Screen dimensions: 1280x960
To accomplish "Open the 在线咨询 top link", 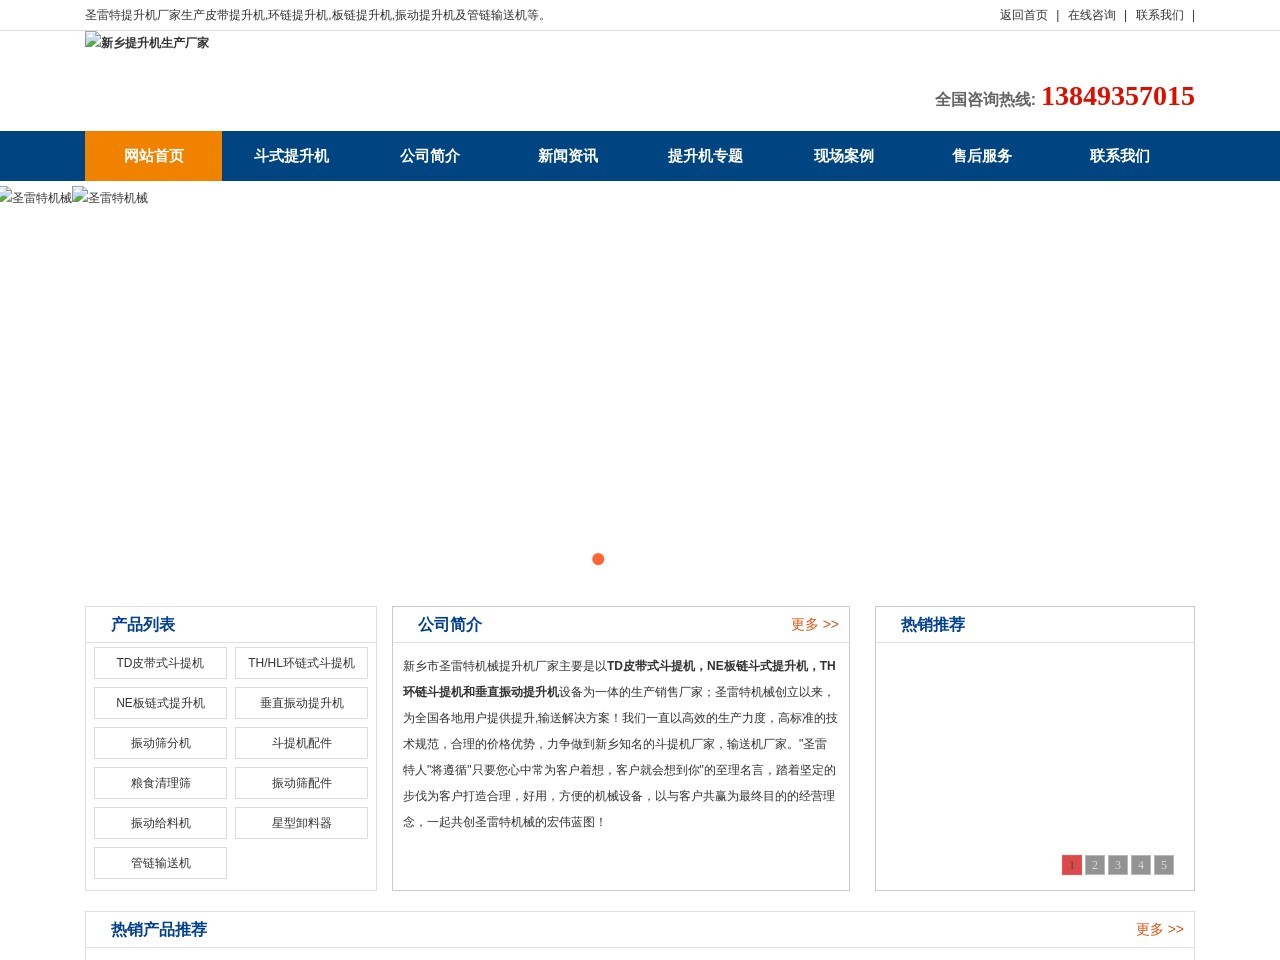I will pos(1091,15).
